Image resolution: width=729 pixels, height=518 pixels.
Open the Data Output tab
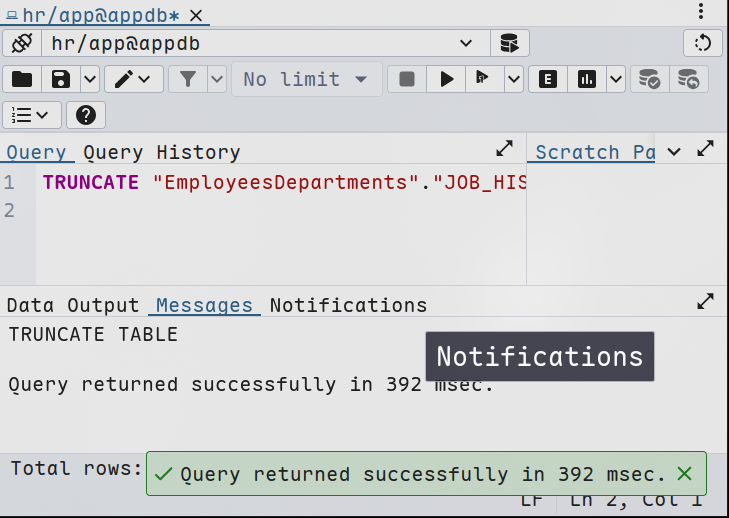coord(73,305)
